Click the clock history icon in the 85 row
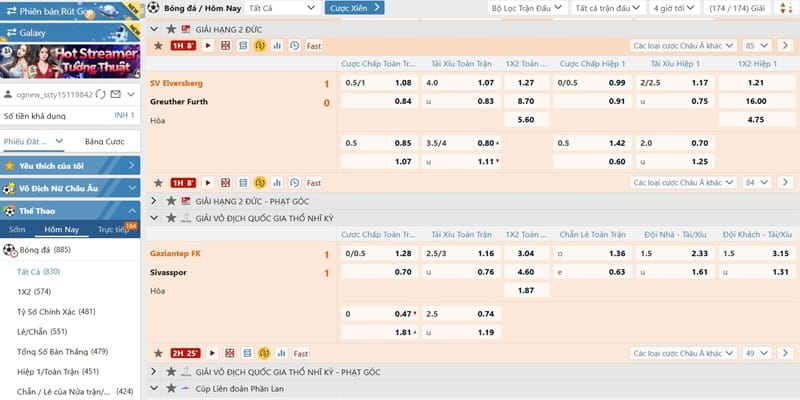800x400 pixels. (294, 46)
